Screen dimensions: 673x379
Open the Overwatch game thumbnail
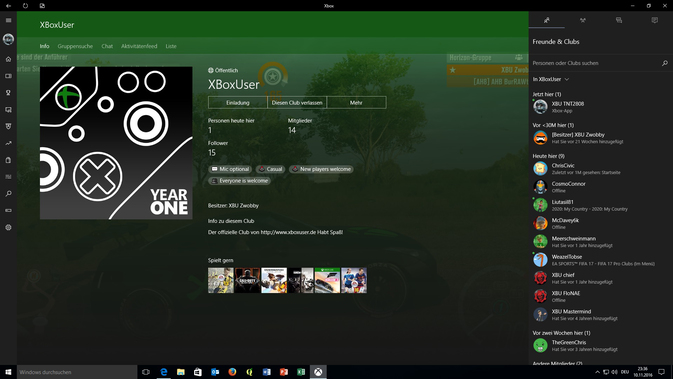click(274, 280)
